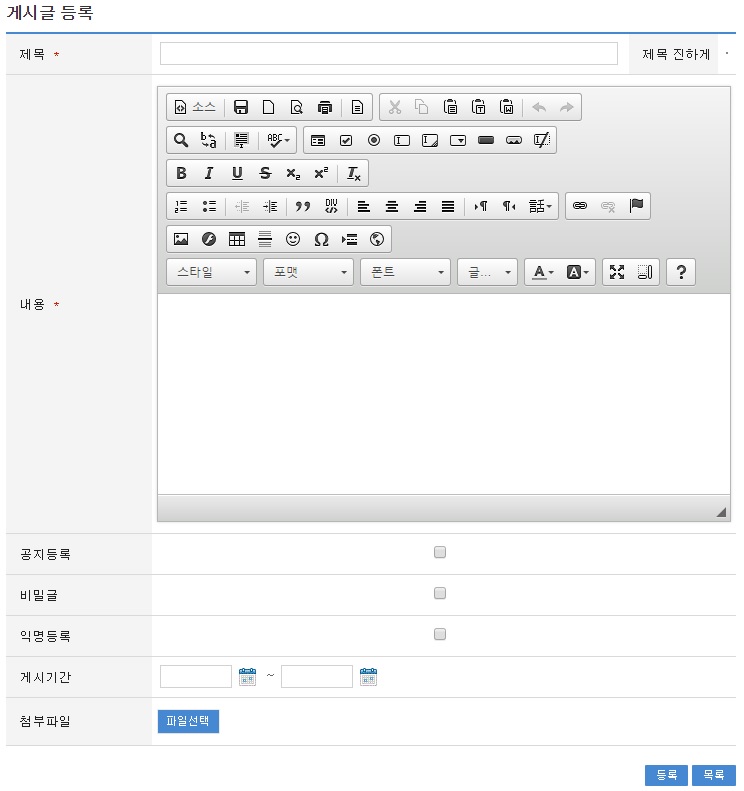The height and width of the screenshot is (791, 744).
Task: Insert special character with the Omega icon
Action: (321, 239)
